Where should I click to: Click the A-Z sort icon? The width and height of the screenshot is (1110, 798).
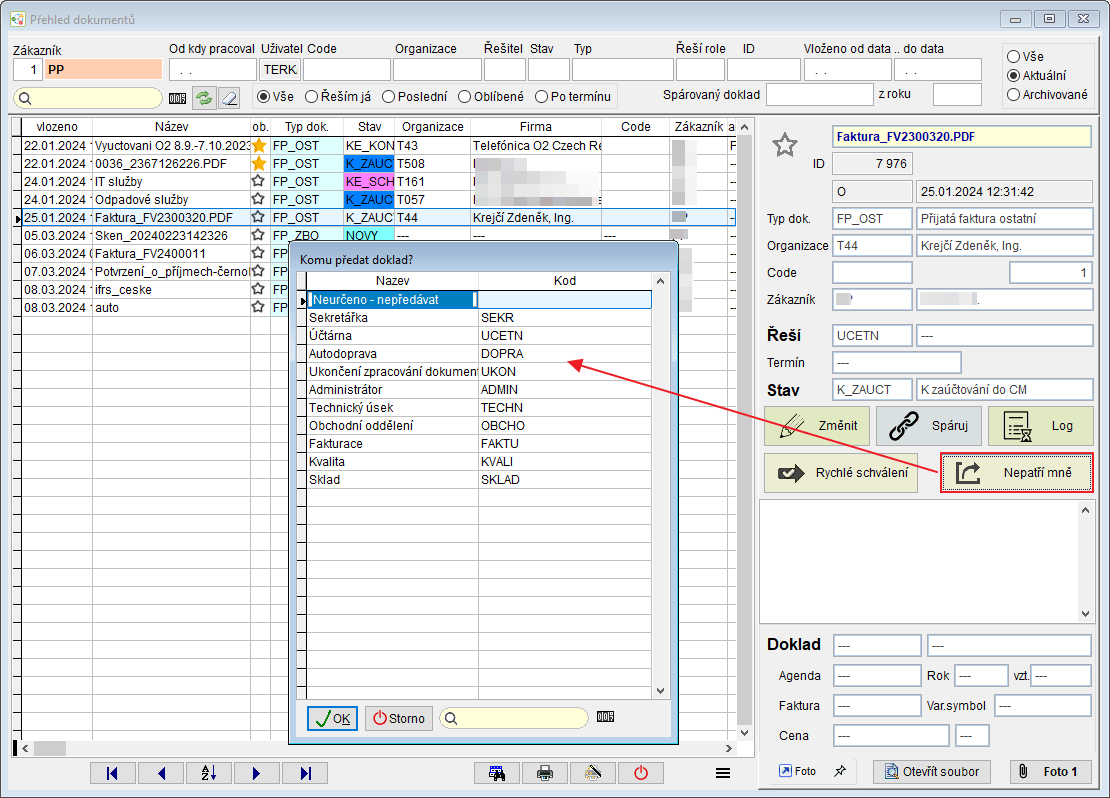coord(209,773)
